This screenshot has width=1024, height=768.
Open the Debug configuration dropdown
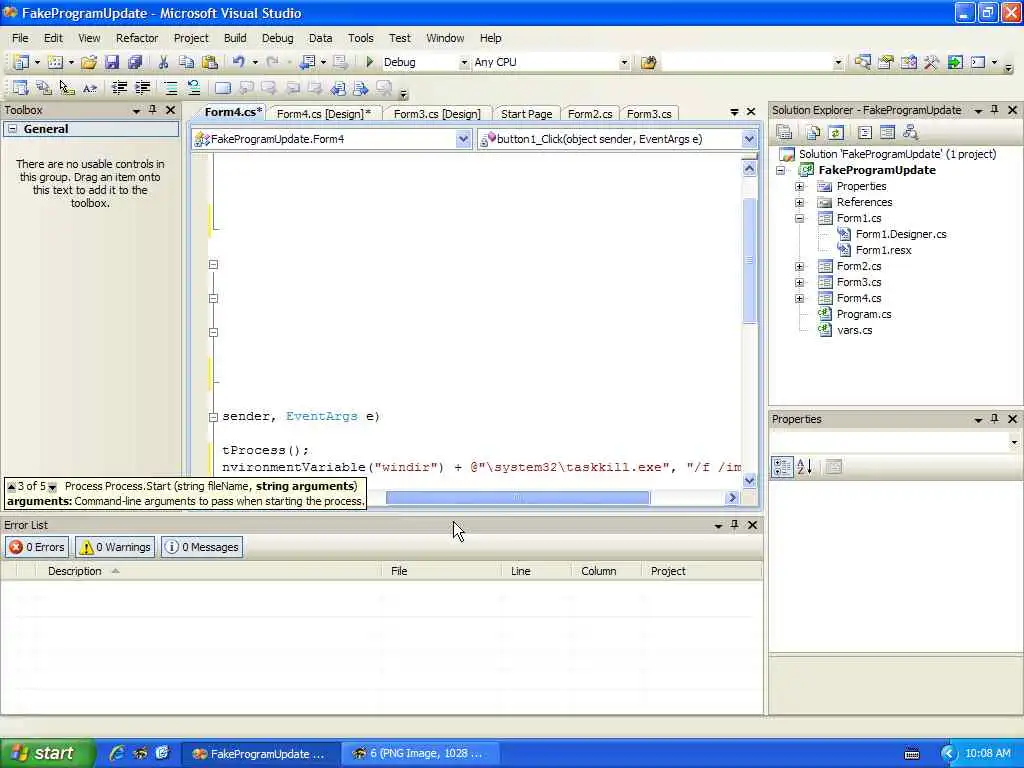[464, 63]
